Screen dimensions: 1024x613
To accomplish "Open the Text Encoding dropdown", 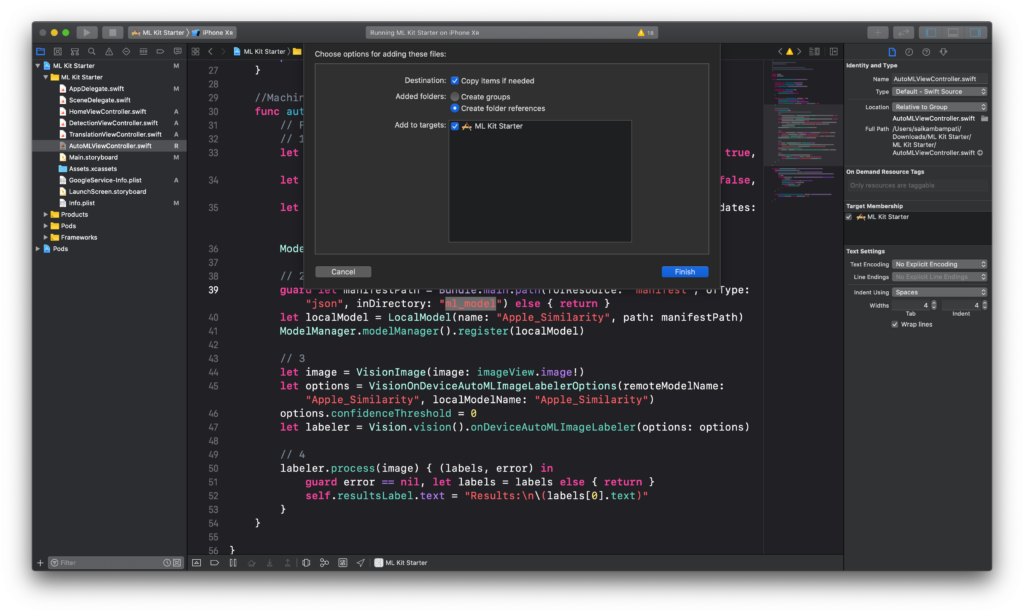I will coord(939,264).
